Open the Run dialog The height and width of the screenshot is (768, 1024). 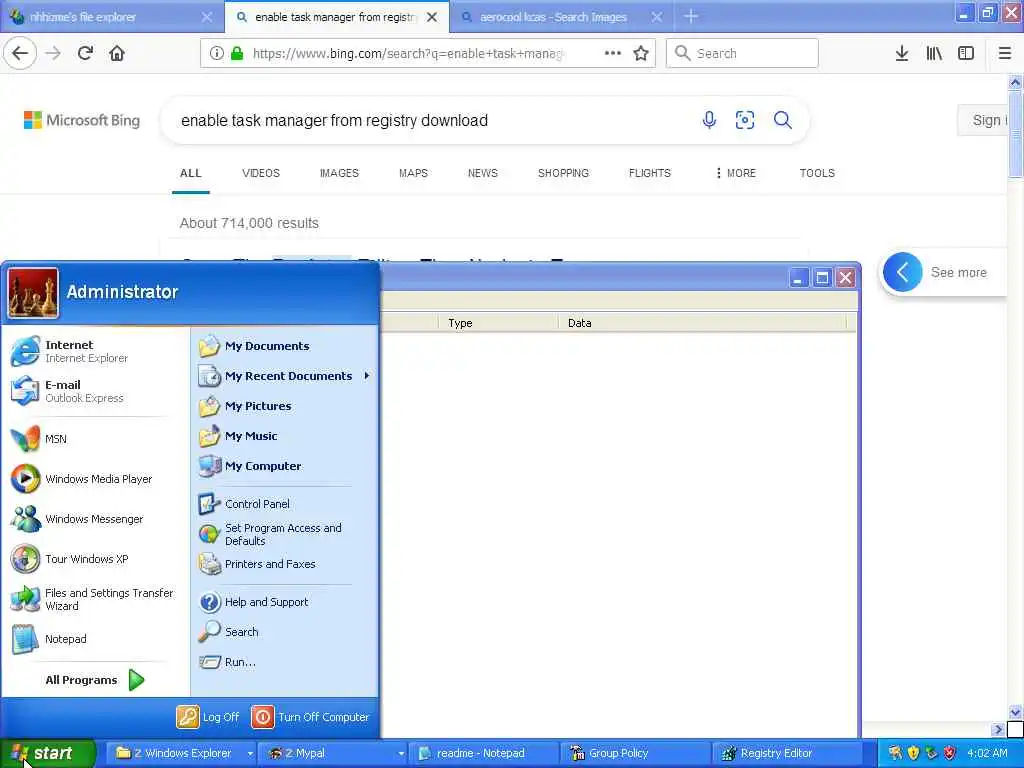point(227,662)
